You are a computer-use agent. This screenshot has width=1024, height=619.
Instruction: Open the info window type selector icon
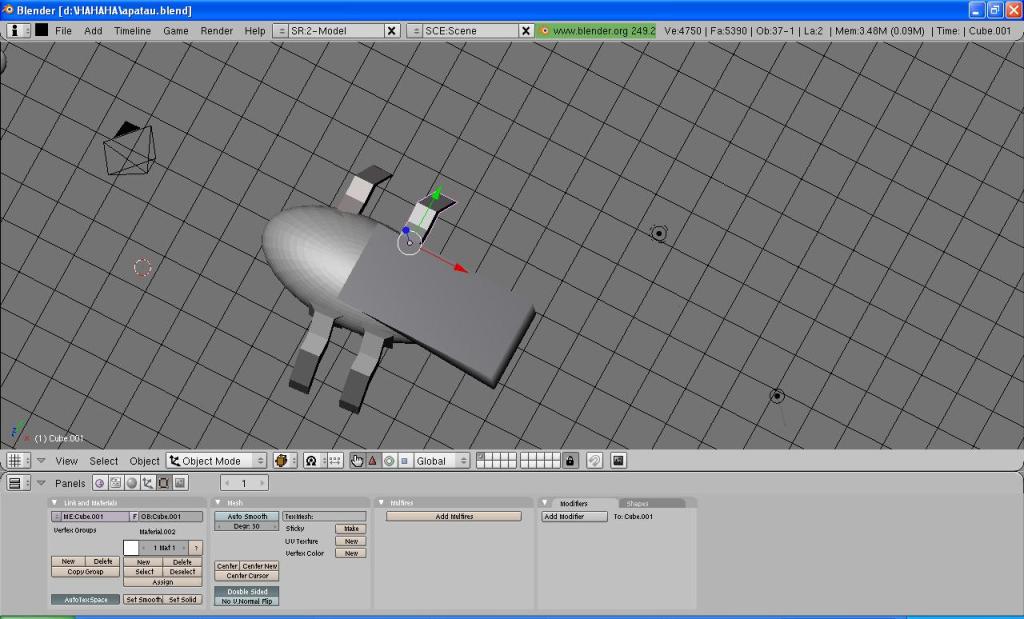16,30
